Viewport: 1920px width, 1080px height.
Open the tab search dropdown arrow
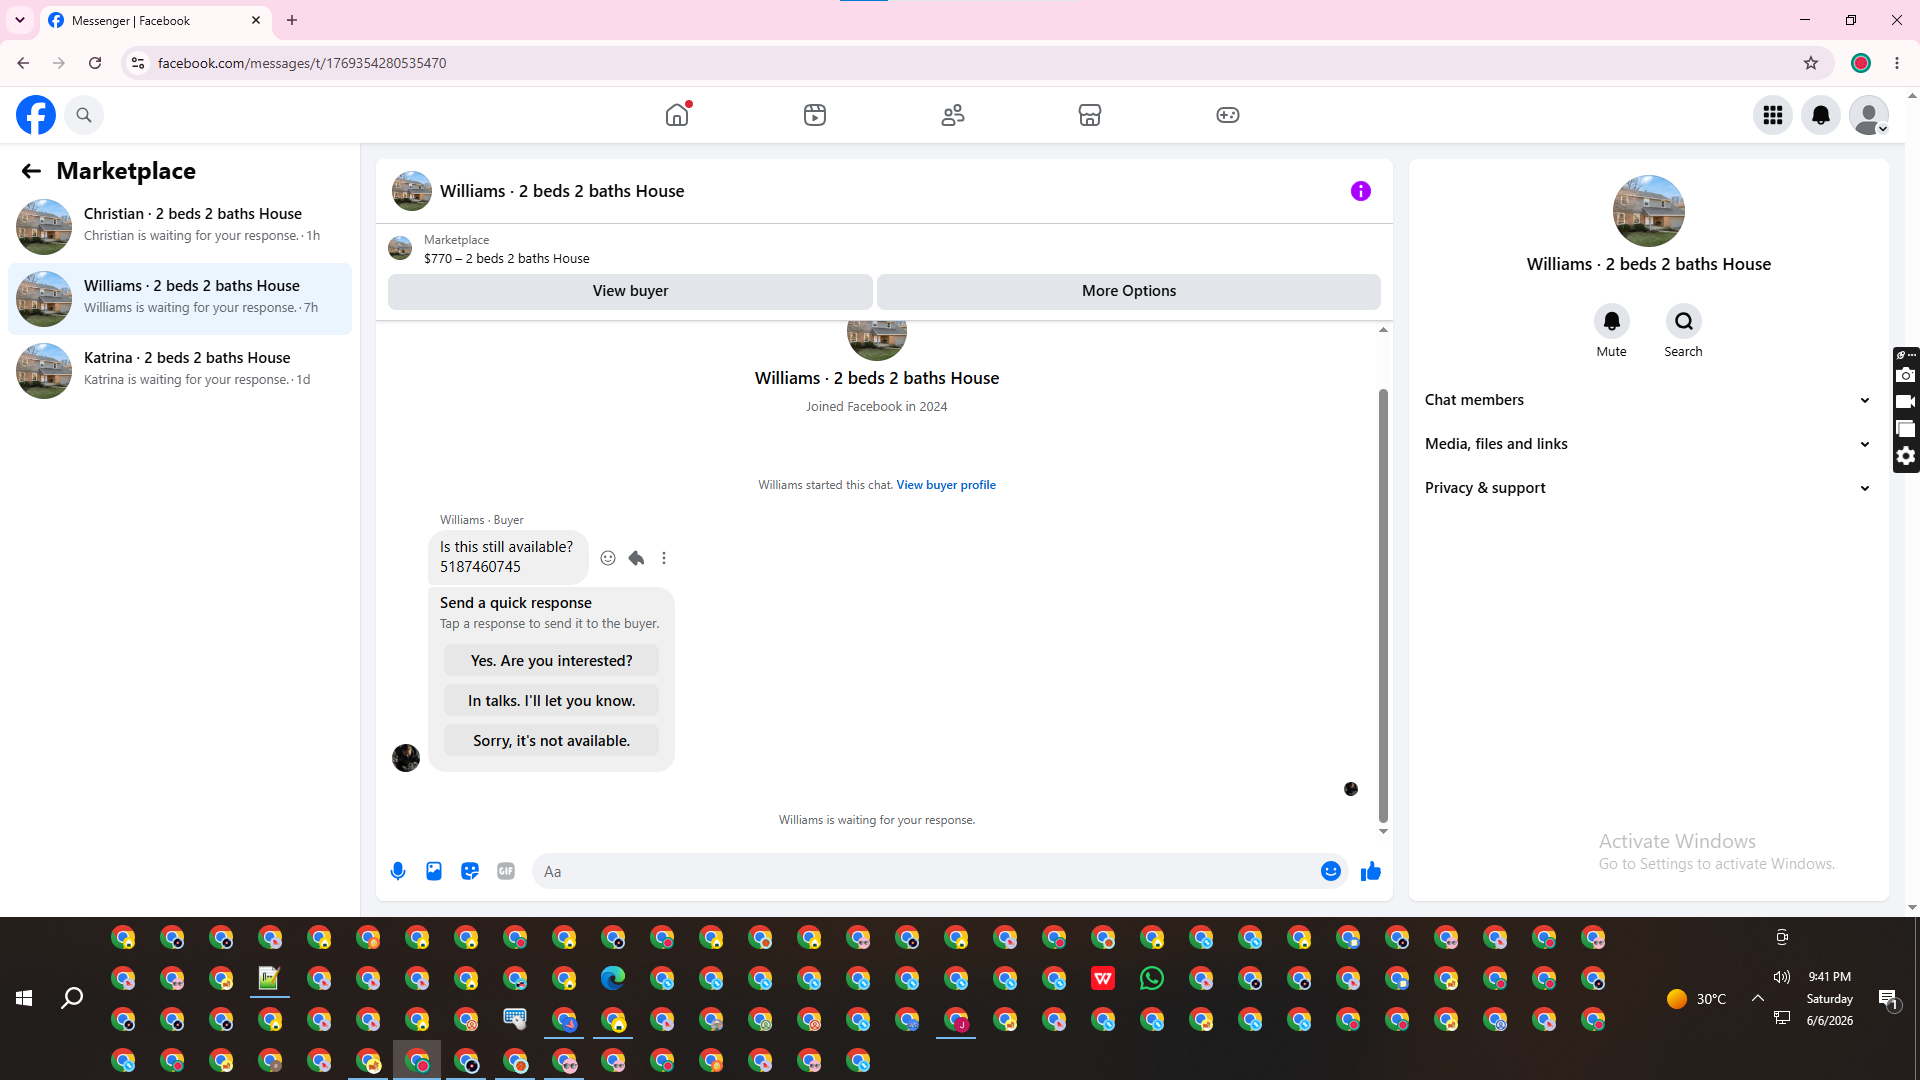point(19,20)
